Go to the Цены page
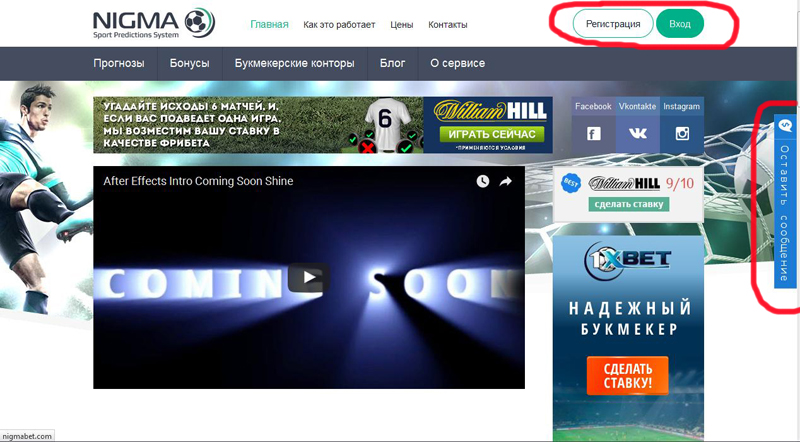This screenshot has height=442, width=800. (x=402, y=24)
